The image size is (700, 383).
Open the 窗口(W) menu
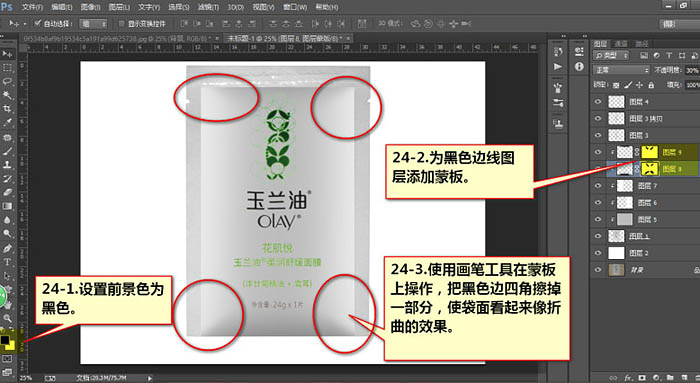coord(295,7)
